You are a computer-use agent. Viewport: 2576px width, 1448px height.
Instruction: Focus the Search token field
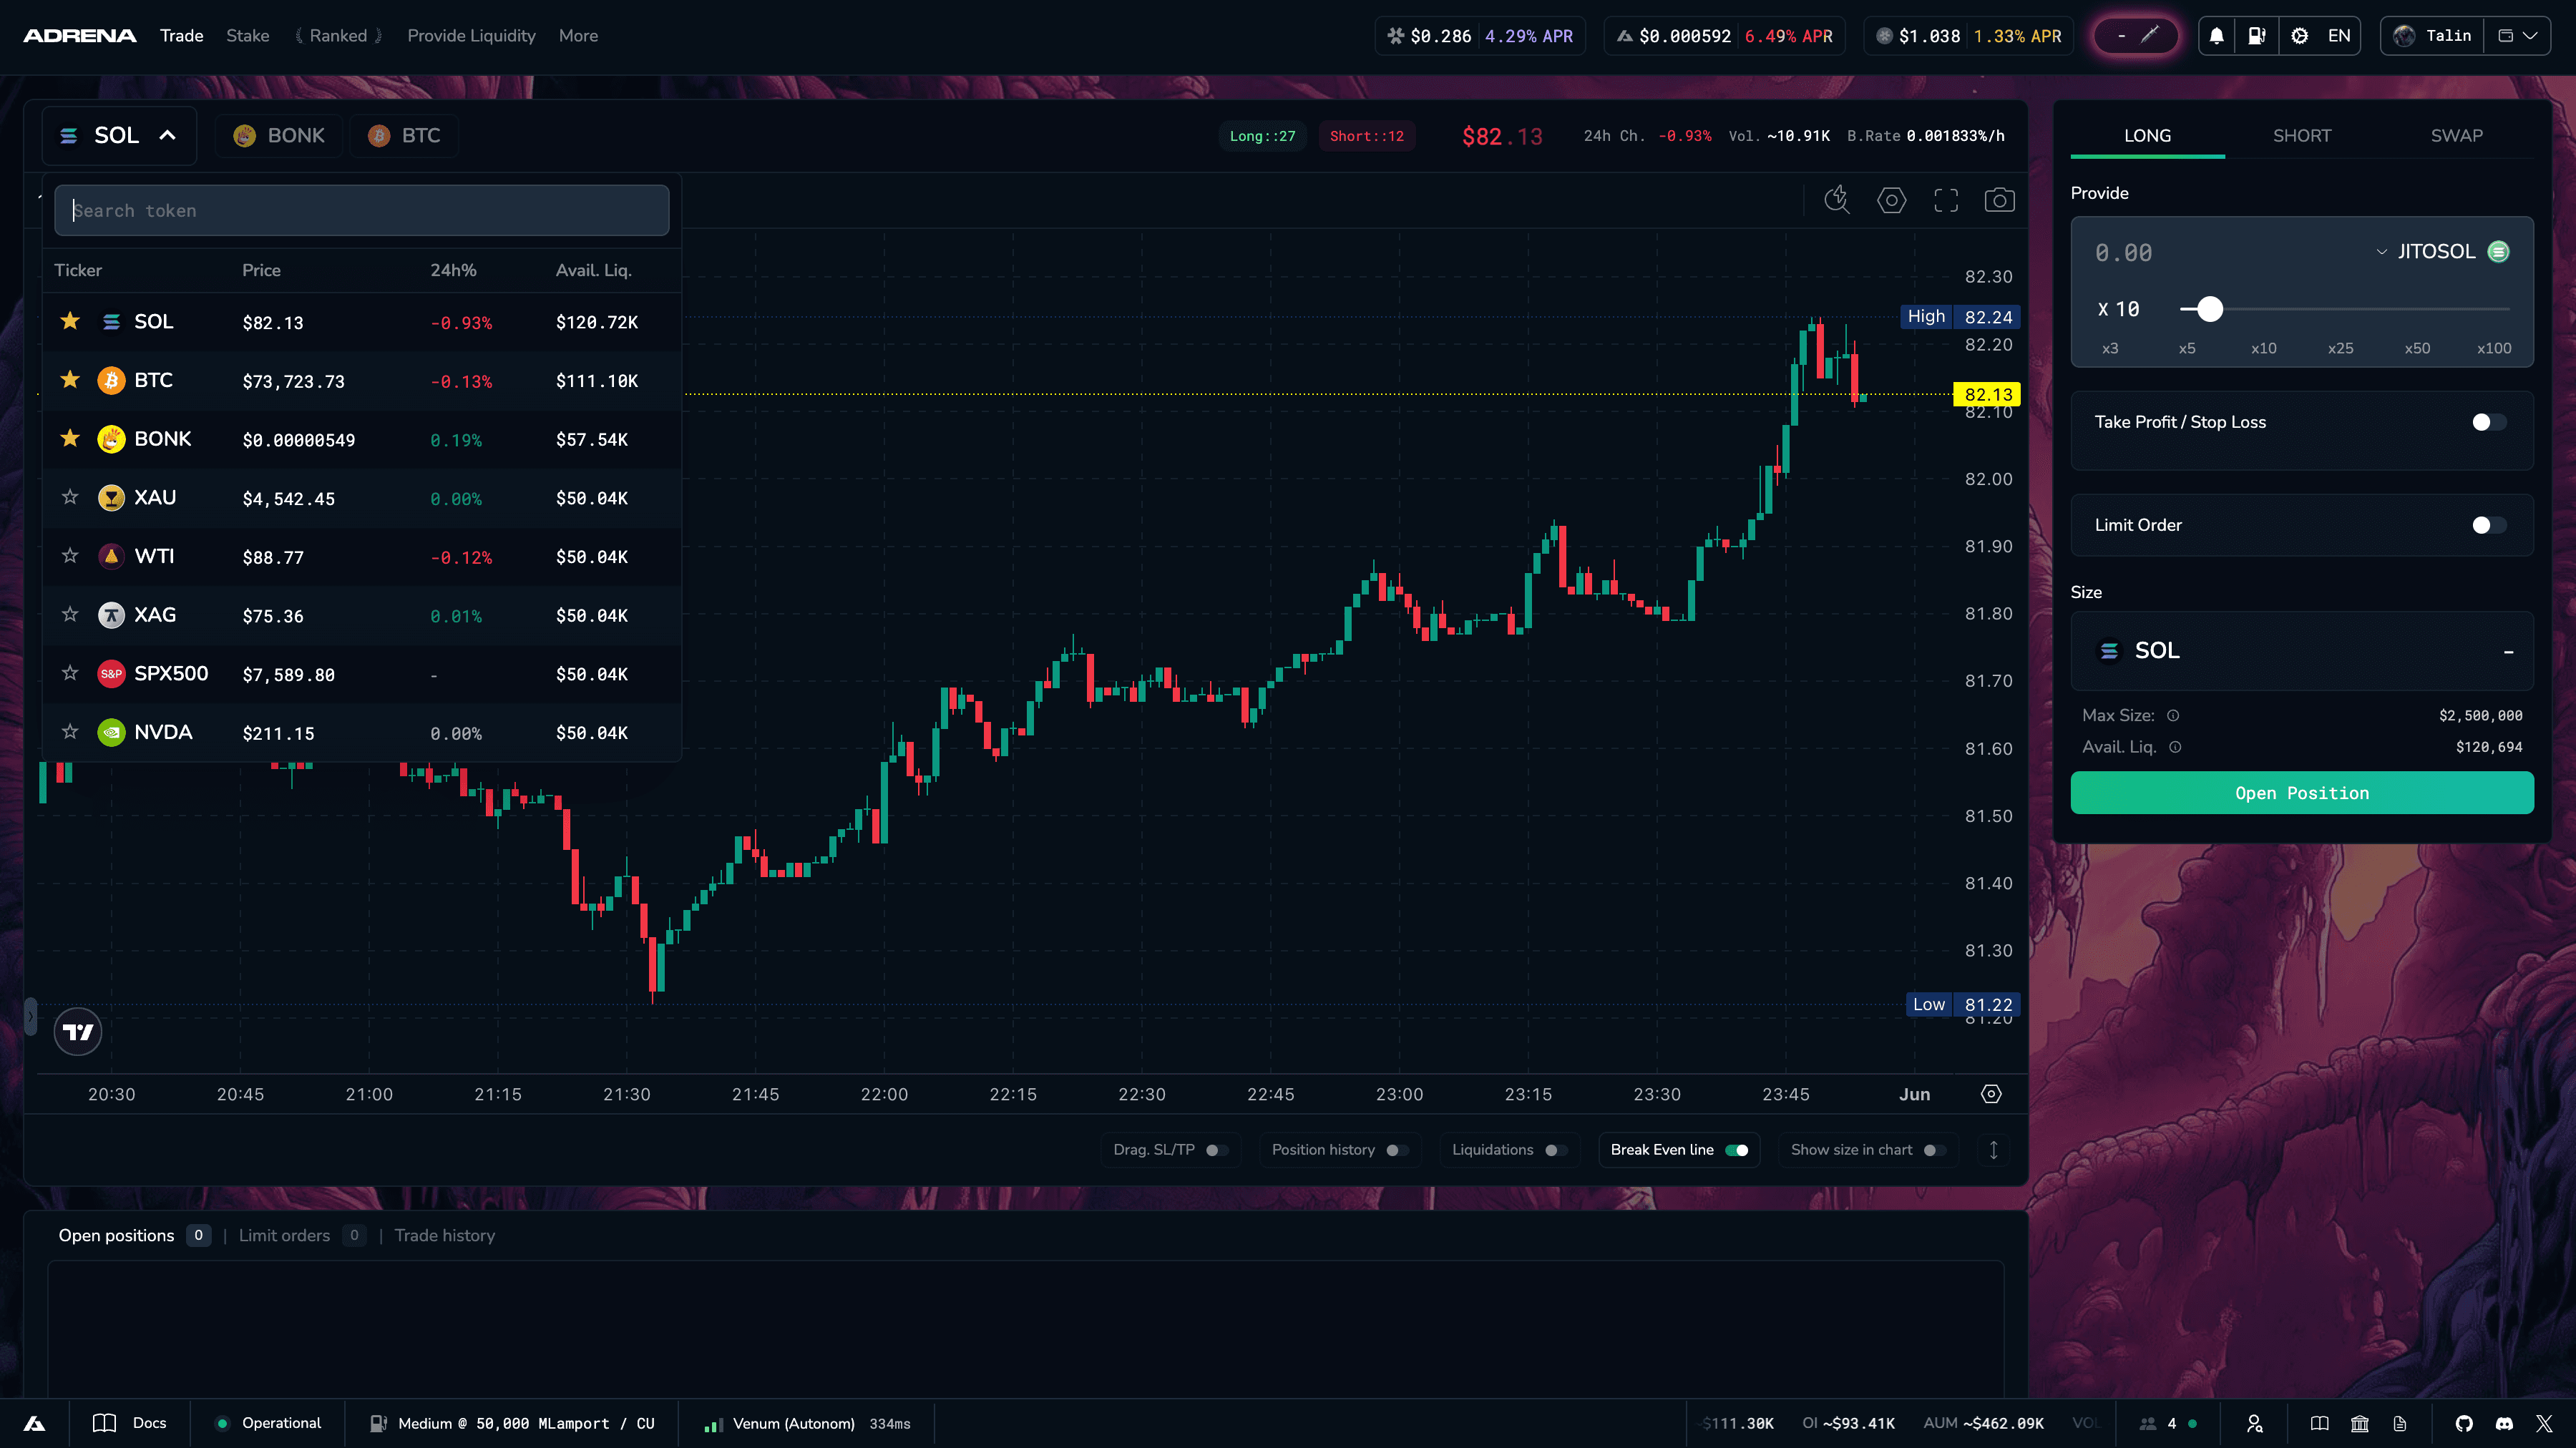(x=362, y=210)
